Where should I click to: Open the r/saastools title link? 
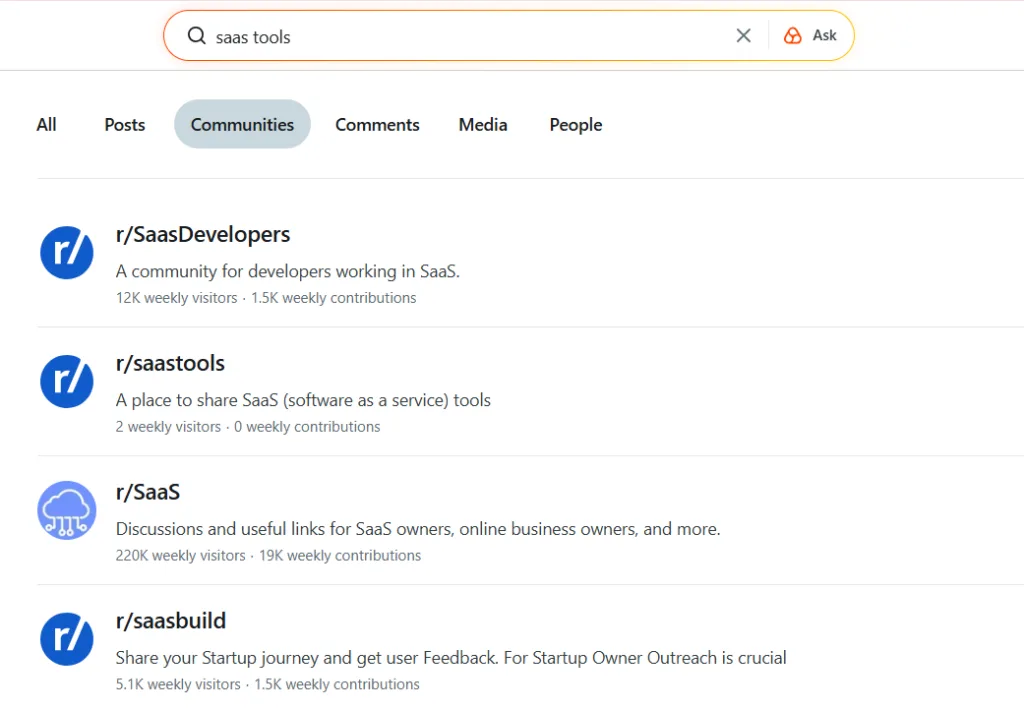click(170, 364)
